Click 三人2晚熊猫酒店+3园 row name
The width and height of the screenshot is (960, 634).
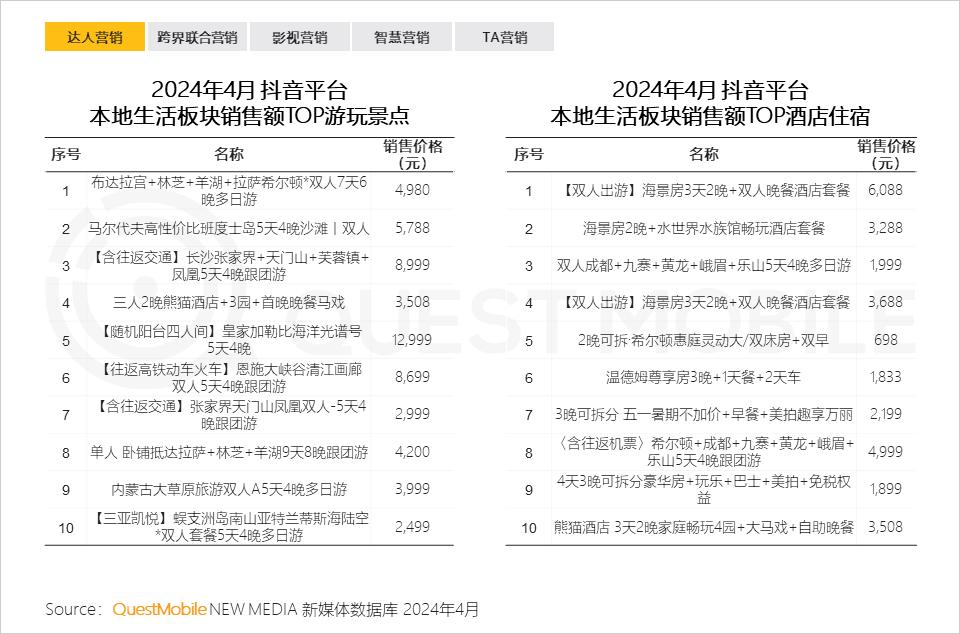(x=229, y=302)
